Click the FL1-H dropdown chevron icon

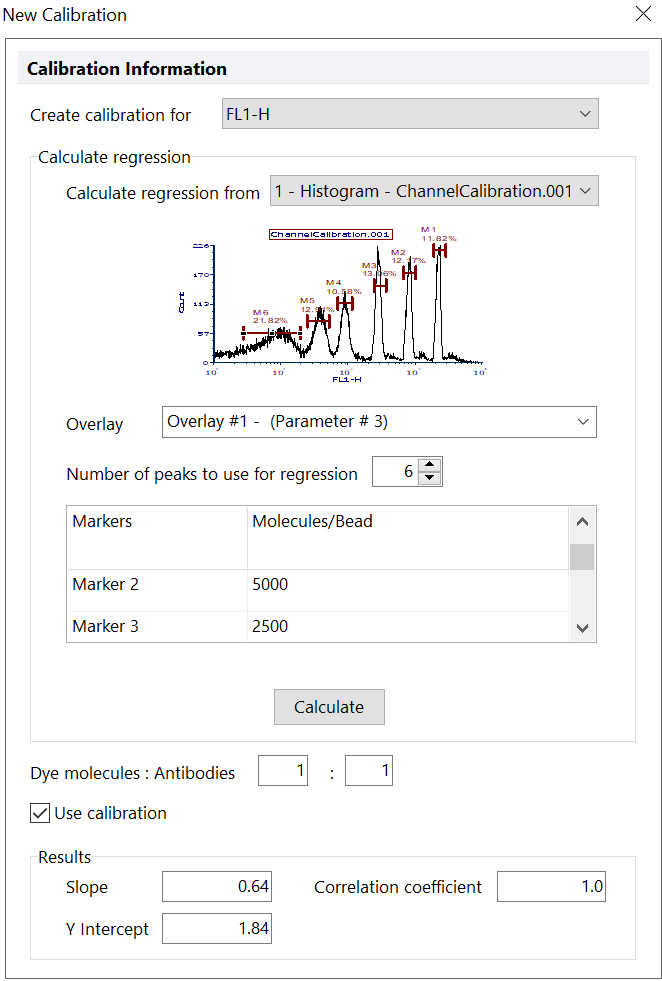(x=585, y=113)
